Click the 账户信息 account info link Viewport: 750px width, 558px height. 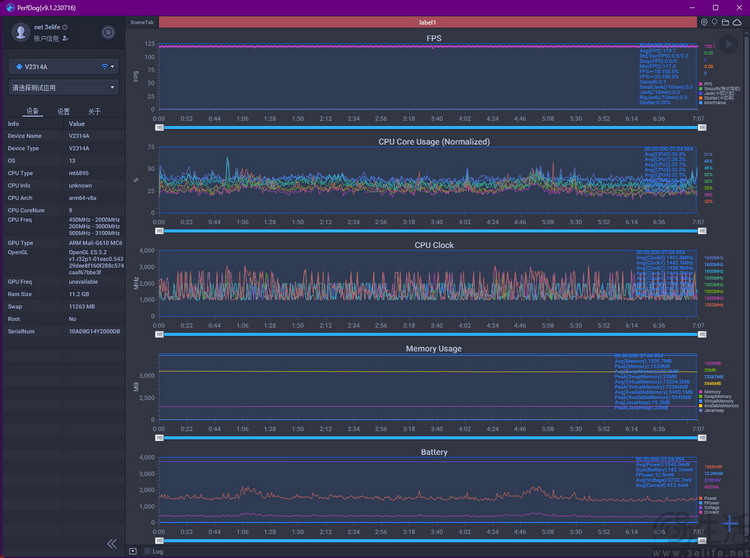tap(46, 39)
